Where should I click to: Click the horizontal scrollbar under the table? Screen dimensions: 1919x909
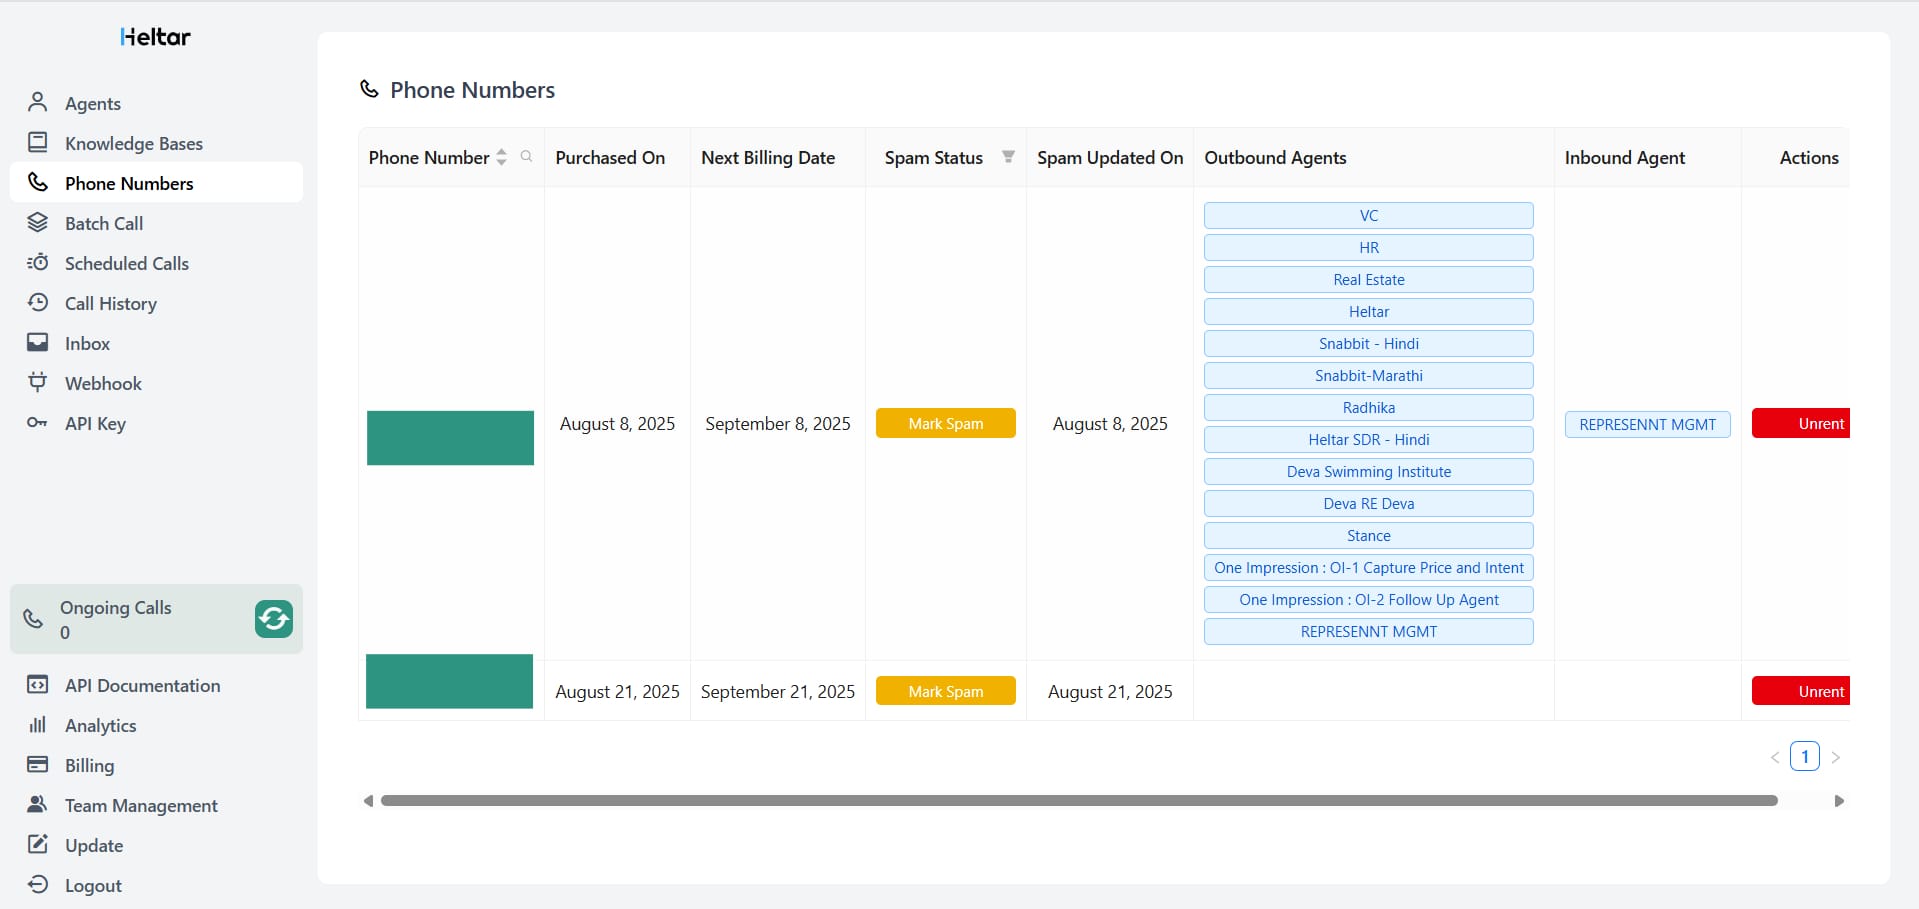coord(1078,800)
